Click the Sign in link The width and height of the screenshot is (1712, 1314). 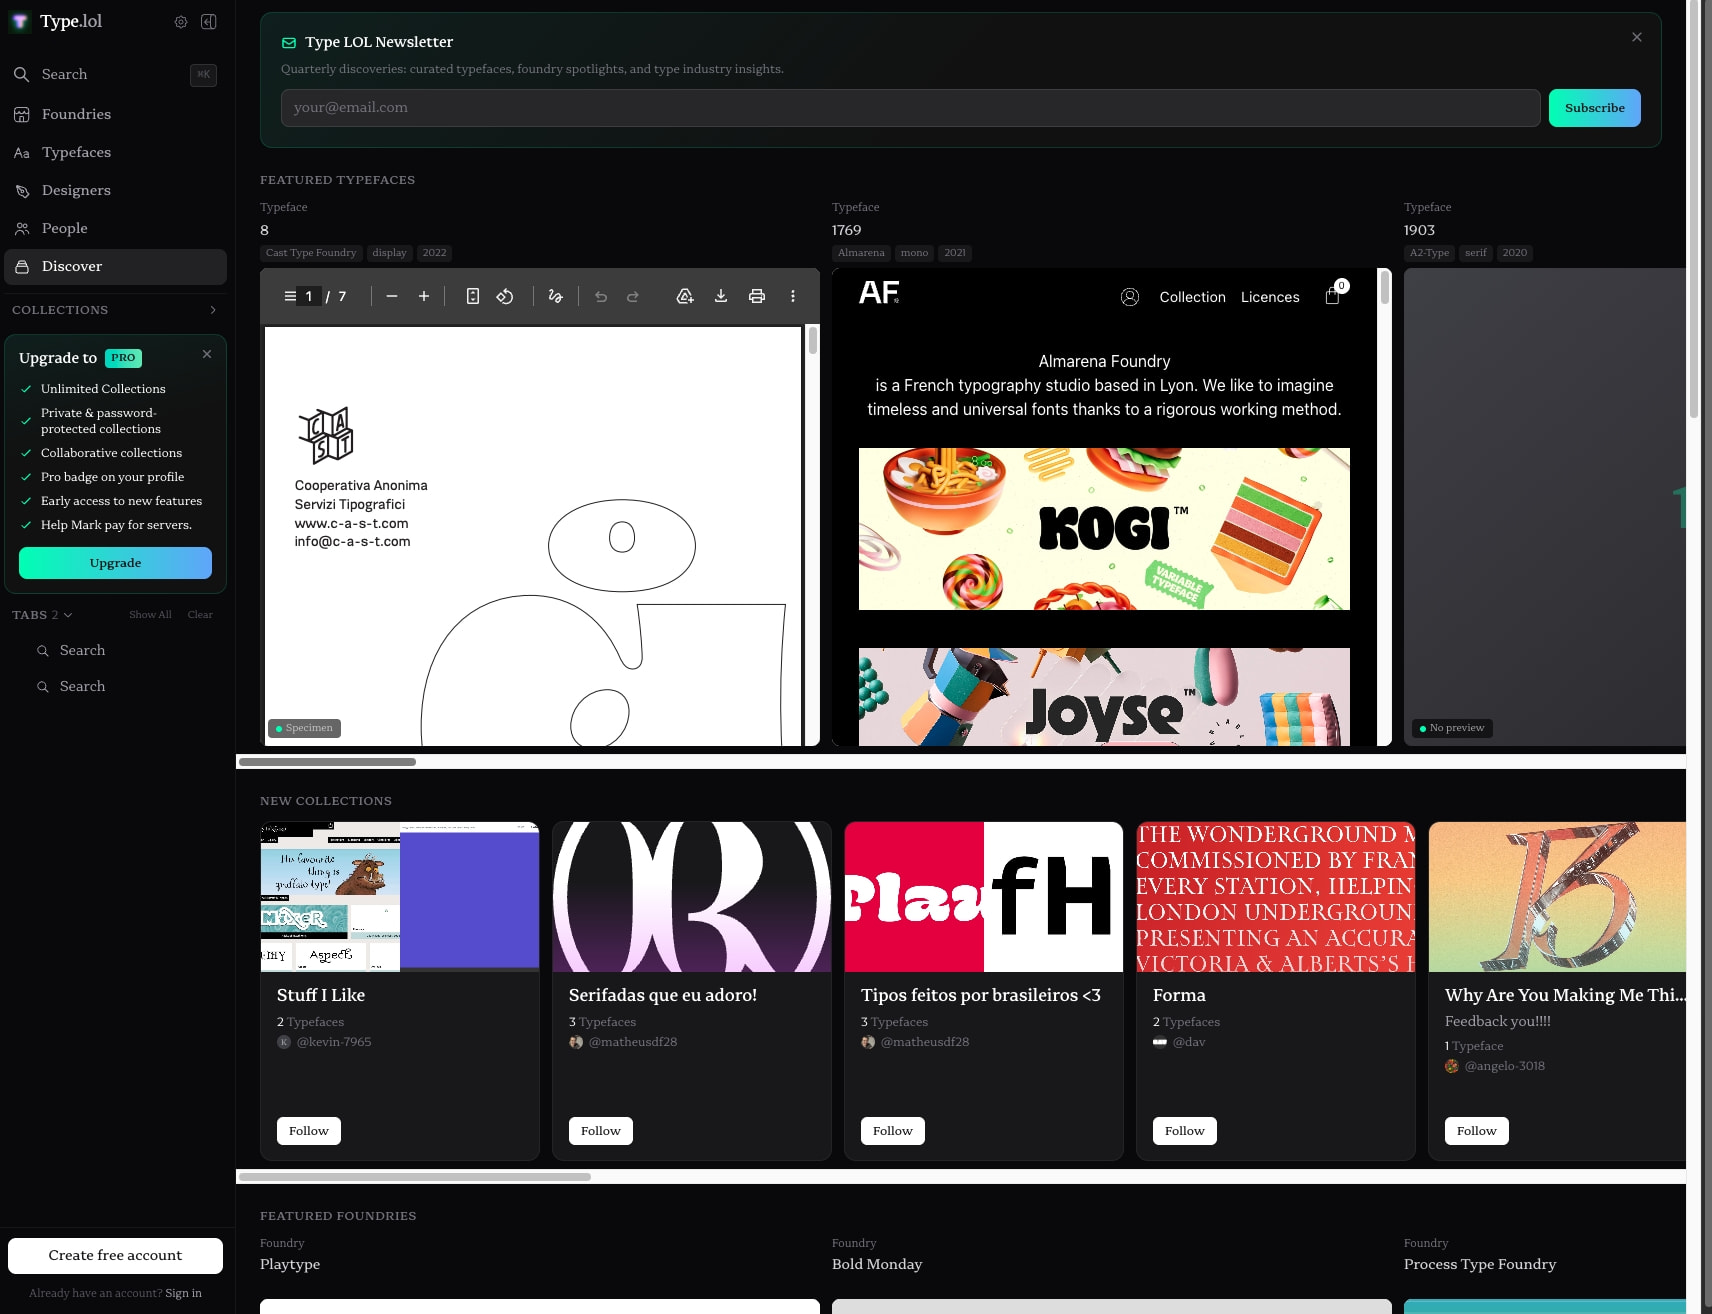(183, 1294)
